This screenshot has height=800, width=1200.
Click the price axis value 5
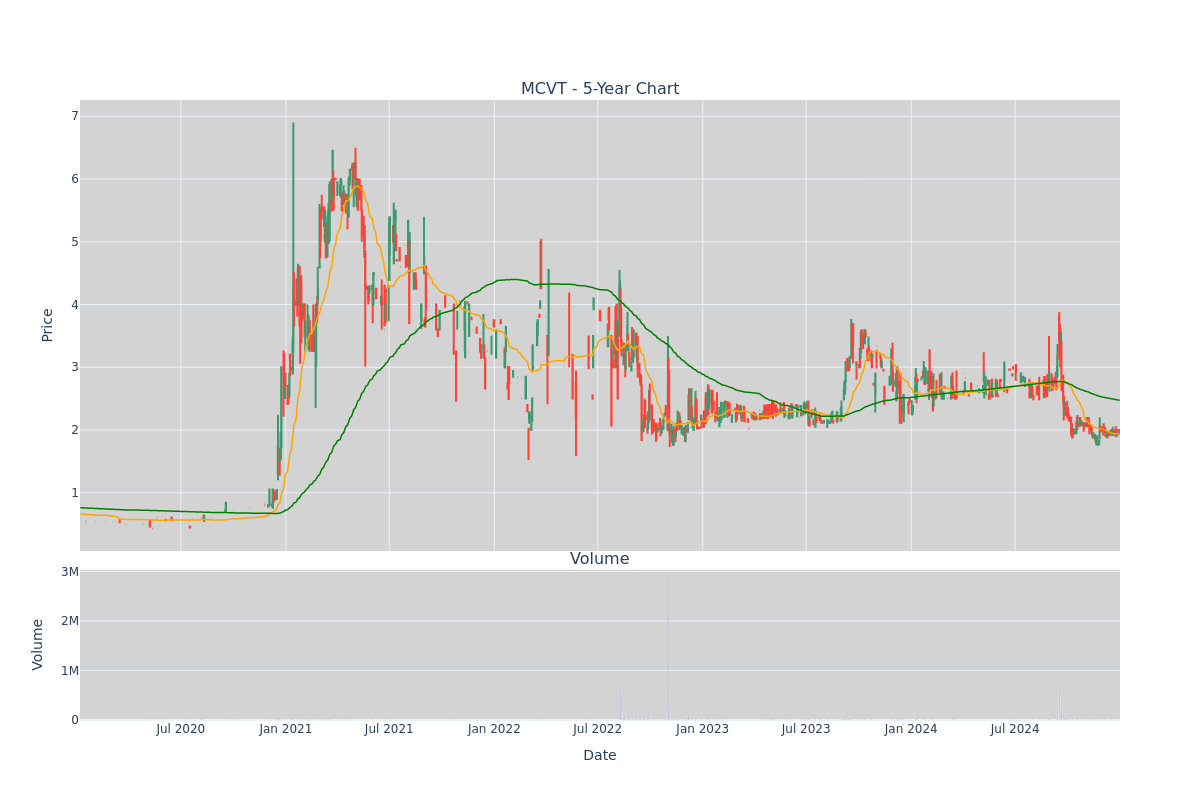pyautogui.click(x=74, y=242)
